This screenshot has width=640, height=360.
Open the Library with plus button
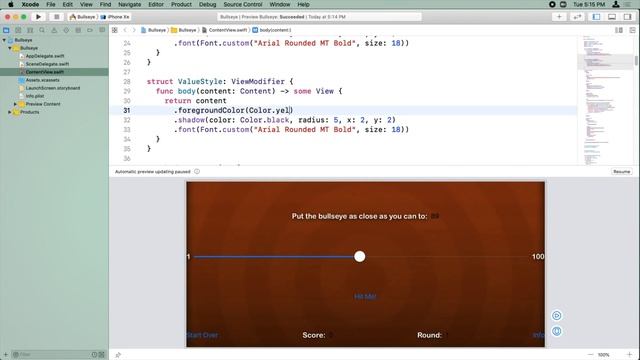(559, 17)
